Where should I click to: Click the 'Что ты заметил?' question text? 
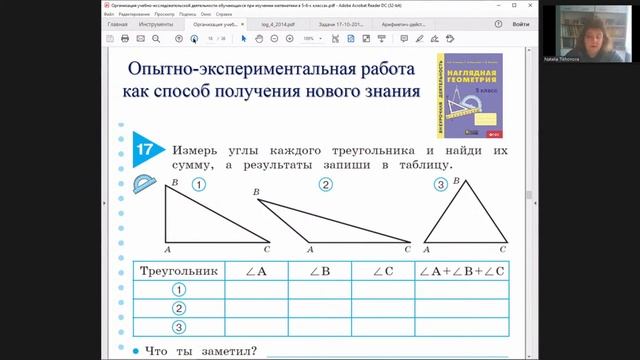[201, 351]
